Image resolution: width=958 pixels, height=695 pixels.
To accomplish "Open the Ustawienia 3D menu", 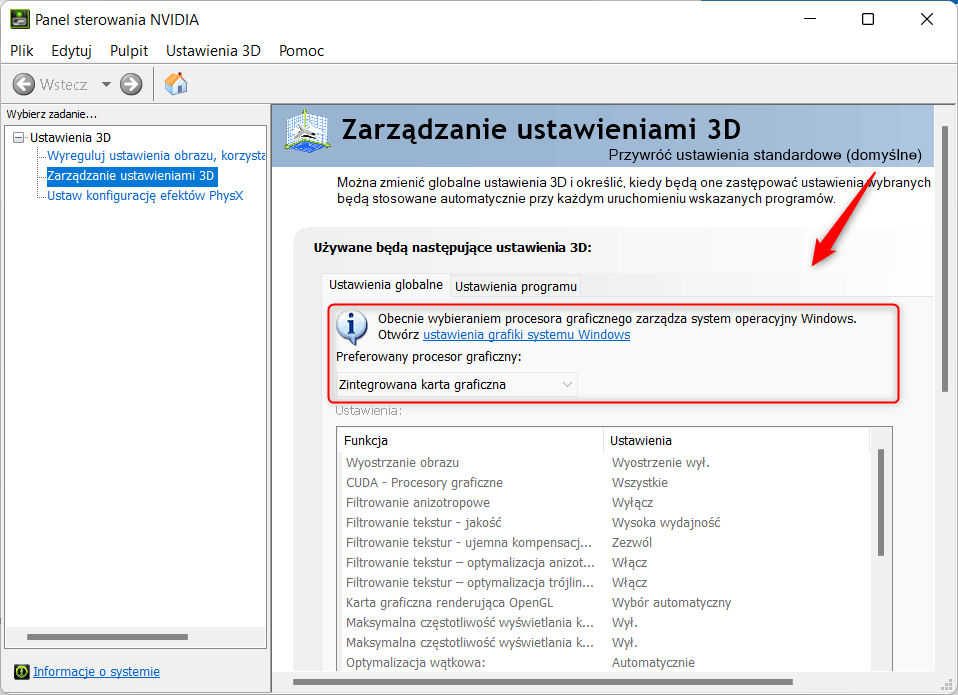I will (213, 51).
